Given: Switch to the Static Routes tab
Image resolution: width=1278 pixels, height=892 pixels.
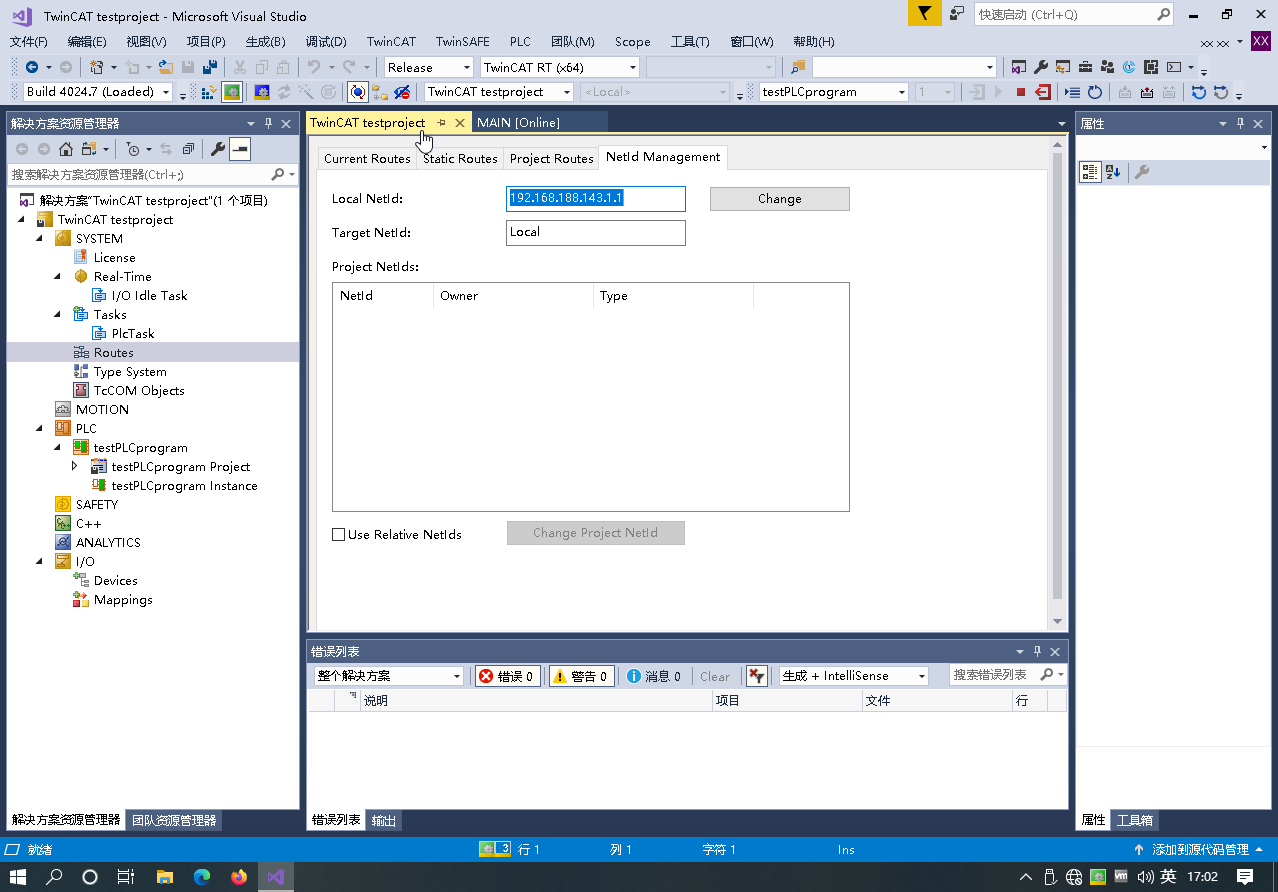Looking at the screenshot, I should pyautogui.click(x=460, y=158).
